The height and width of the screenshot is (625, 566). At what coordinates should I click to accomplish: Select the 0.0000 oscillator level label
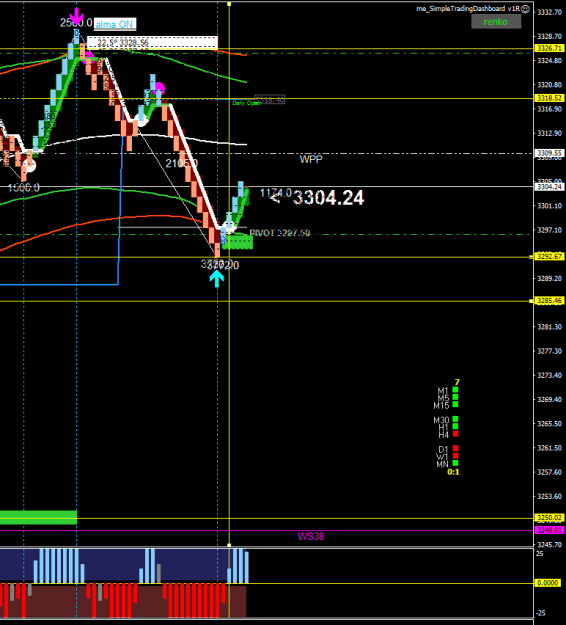click(548, 583)
